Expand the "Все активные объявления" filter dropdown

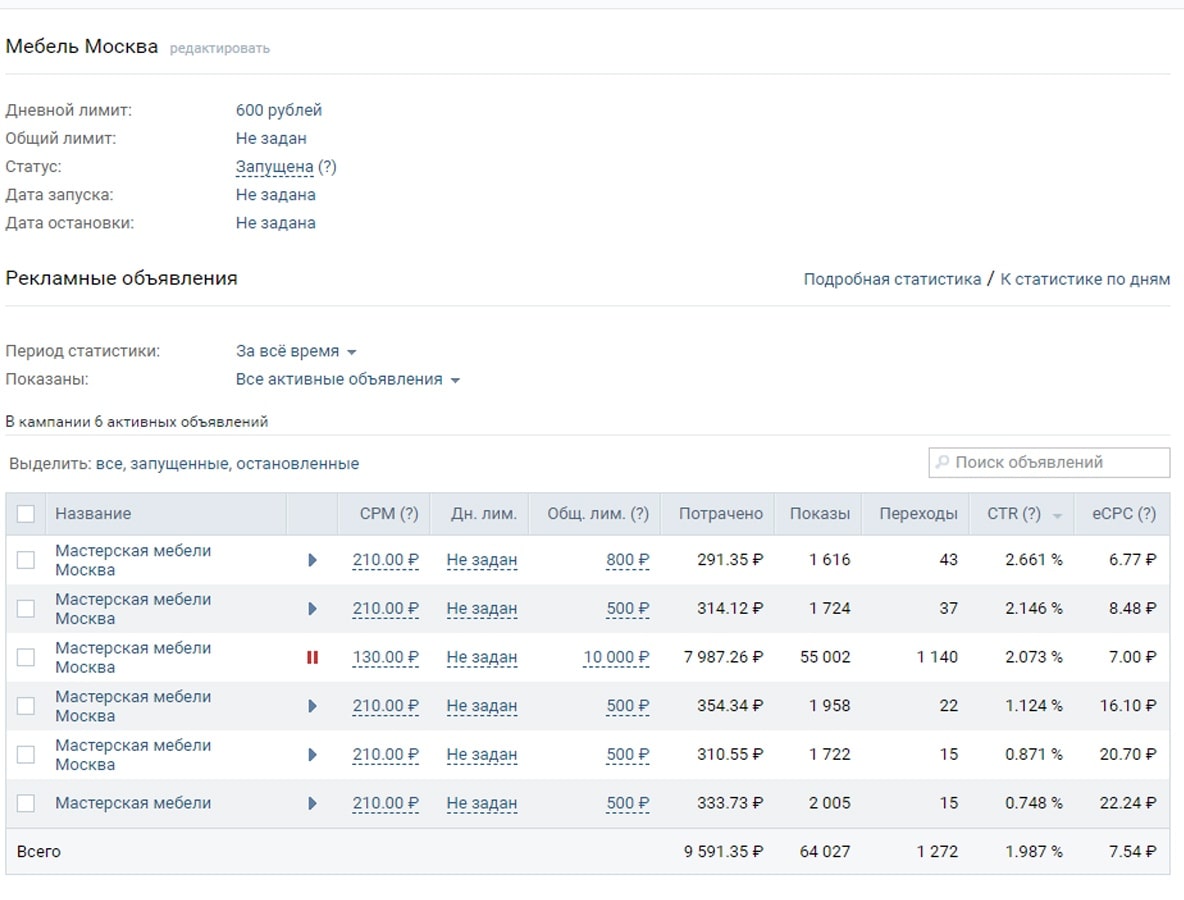coord(347,380)
